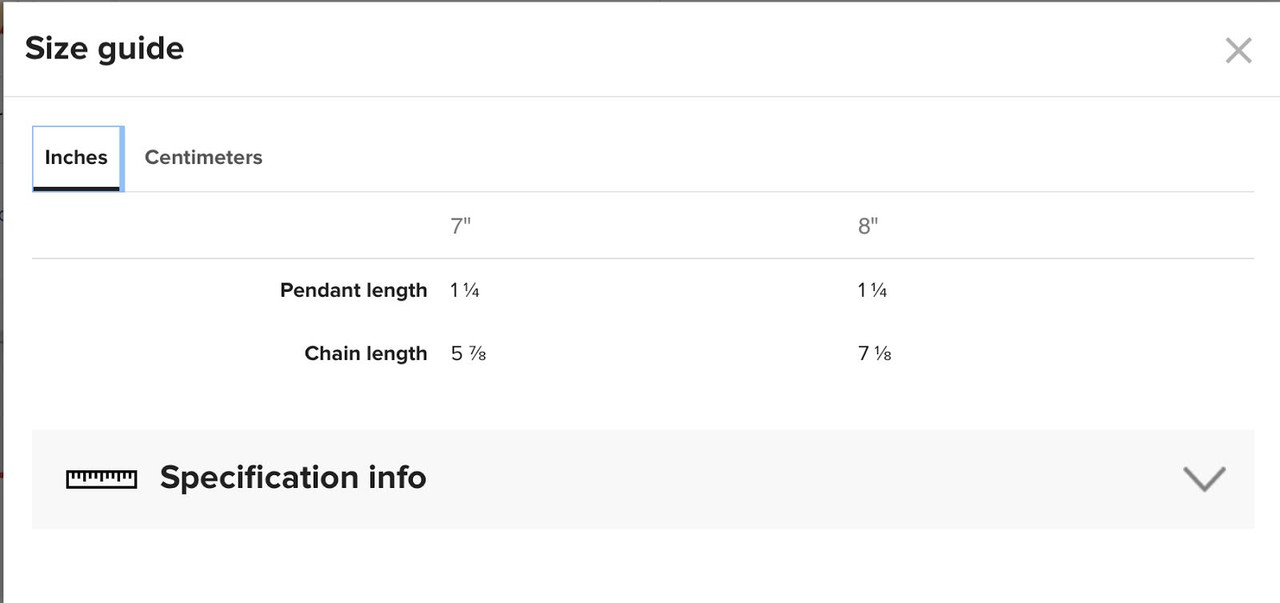Click blank header area right of Size guide title

(700, 48)
